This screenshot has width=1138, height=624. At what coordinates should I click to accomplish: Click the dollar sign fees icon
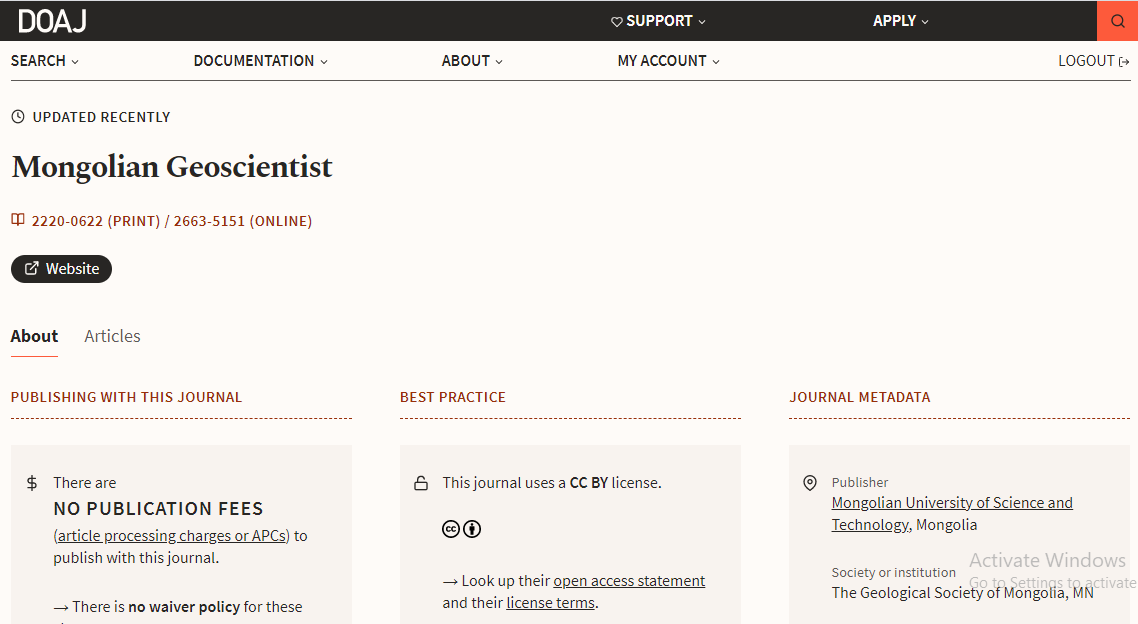click(x=32, y=483)
